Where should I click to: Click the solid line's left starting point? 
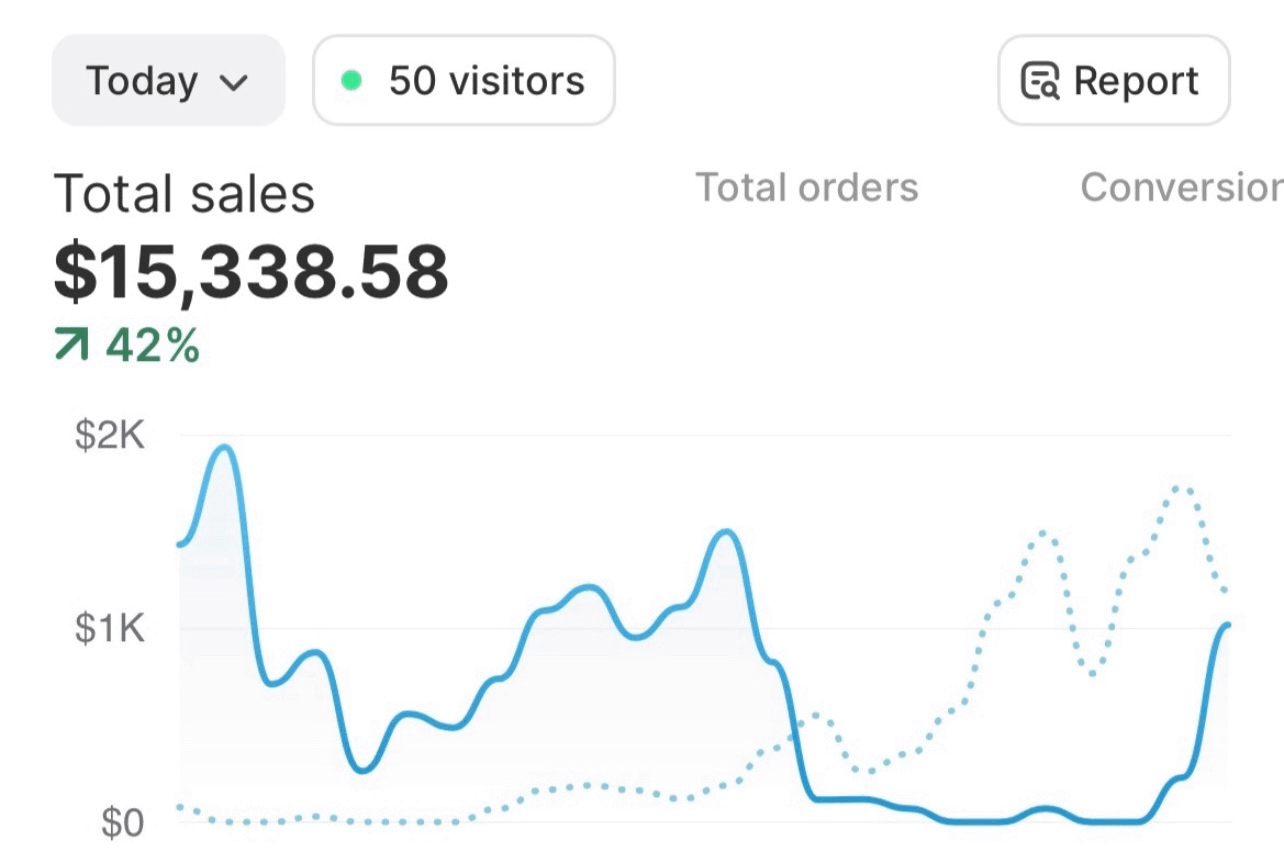(x=180, y=544)
